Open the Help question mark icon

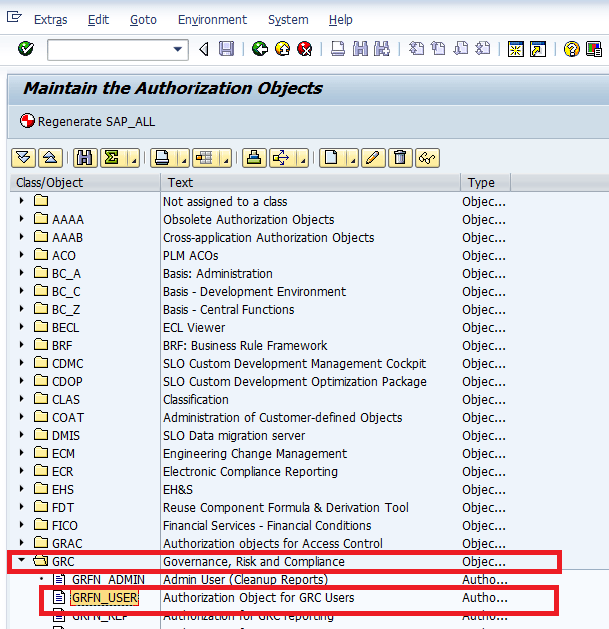571,49
